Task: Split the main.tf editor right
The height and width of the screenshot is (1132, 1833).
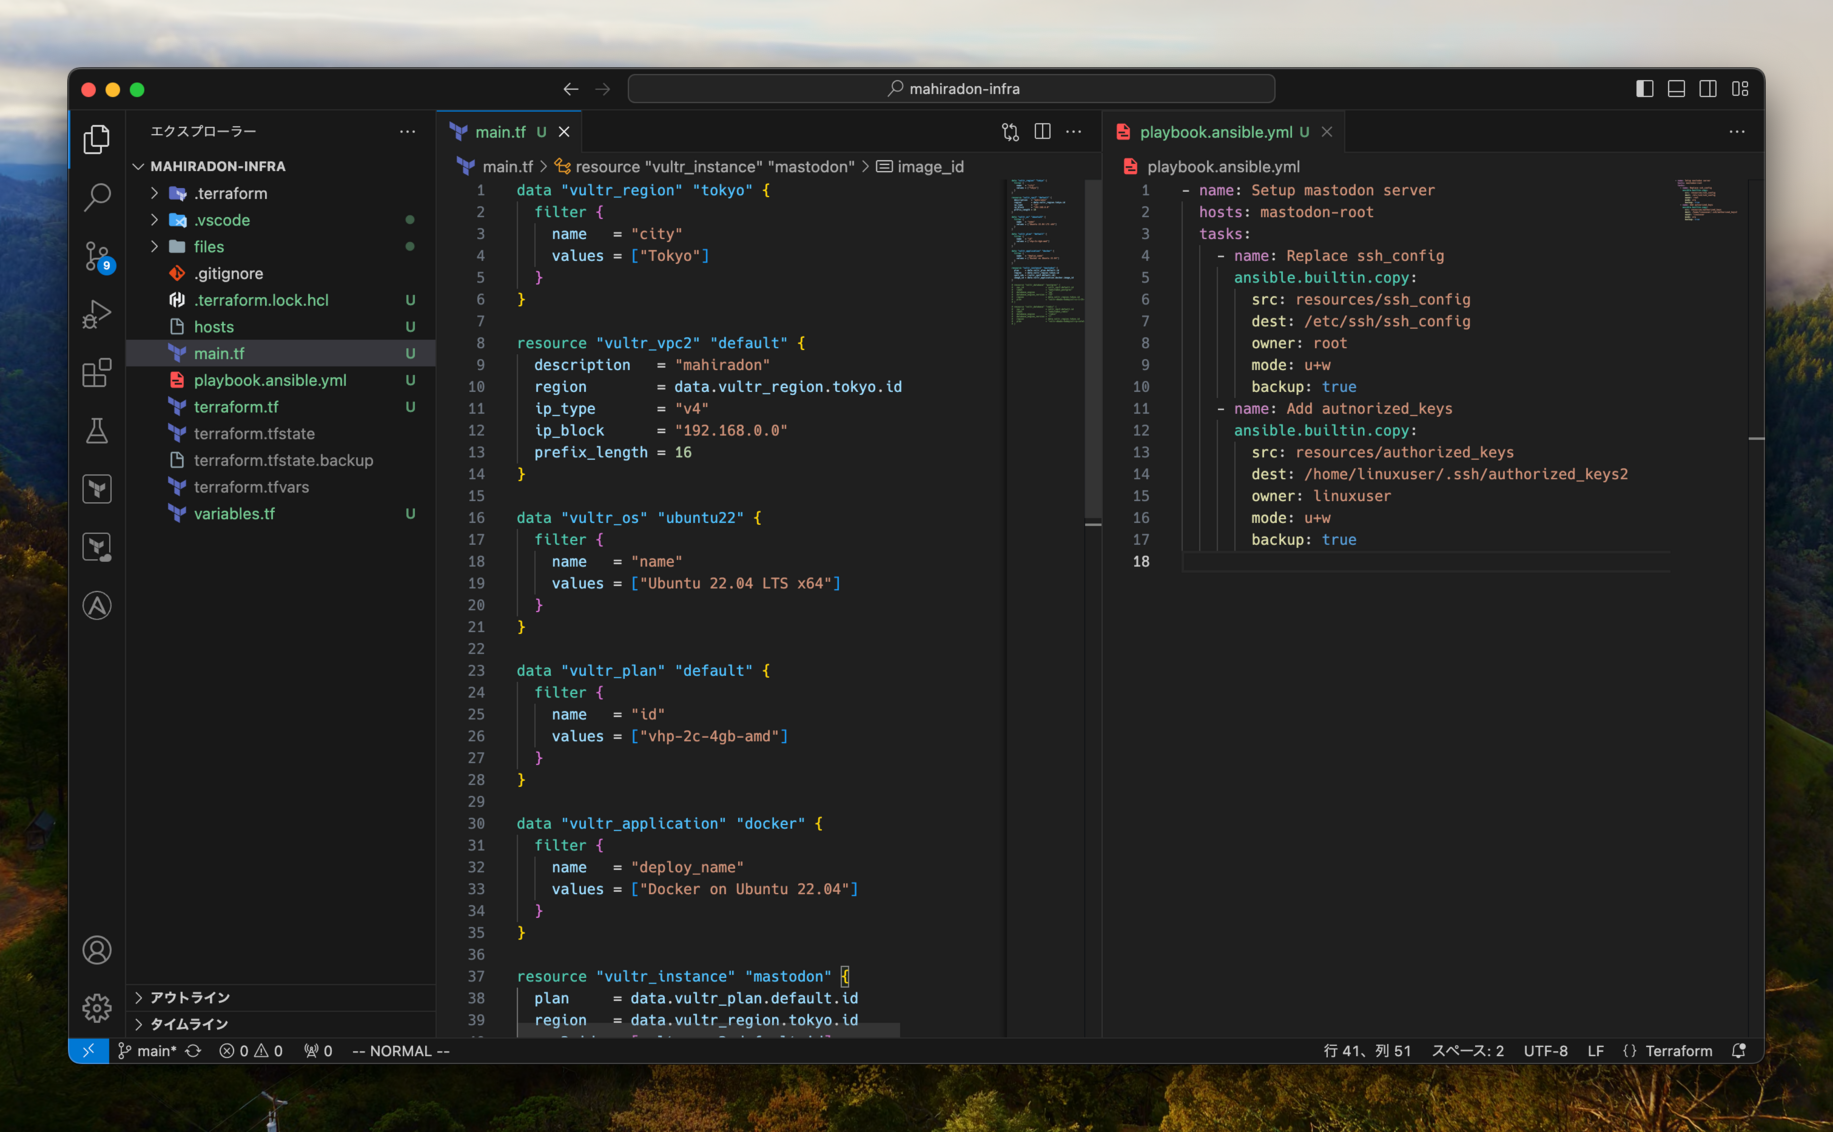Action: point(1042,132)
